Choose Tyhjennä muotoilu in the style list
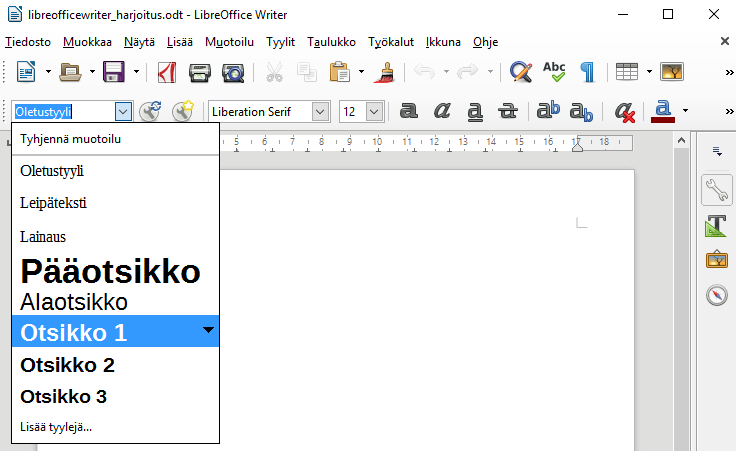Screen dimensions: 736x451 click(70, 139)
